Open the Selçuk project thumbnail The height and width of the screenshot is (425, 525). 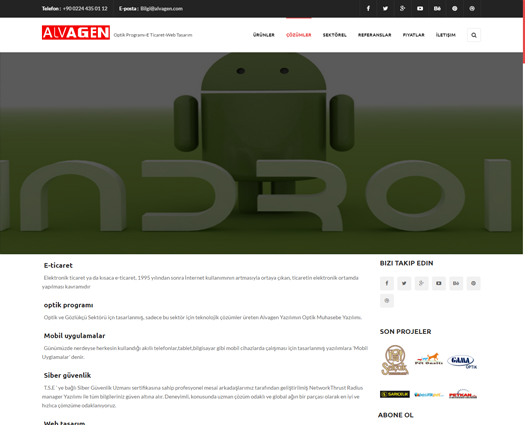coord(395,360)
